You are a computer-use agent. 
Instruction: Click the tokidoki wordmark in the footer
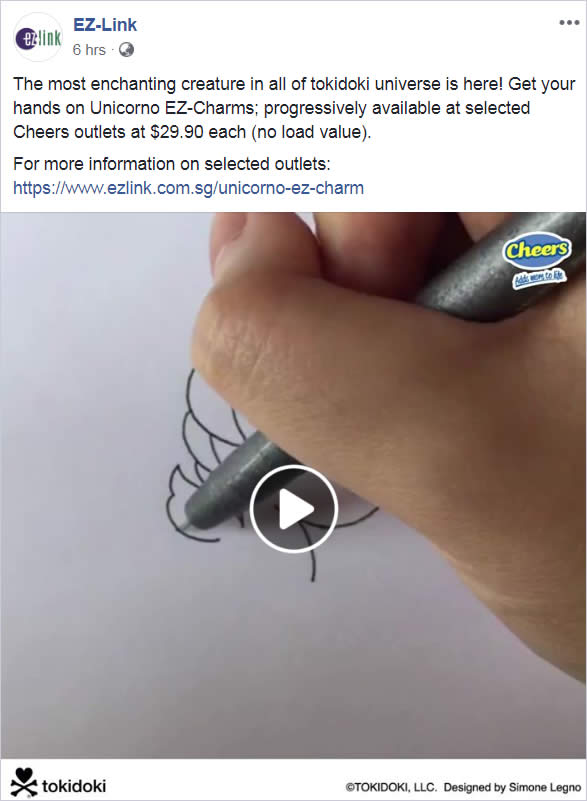[74, 785]
